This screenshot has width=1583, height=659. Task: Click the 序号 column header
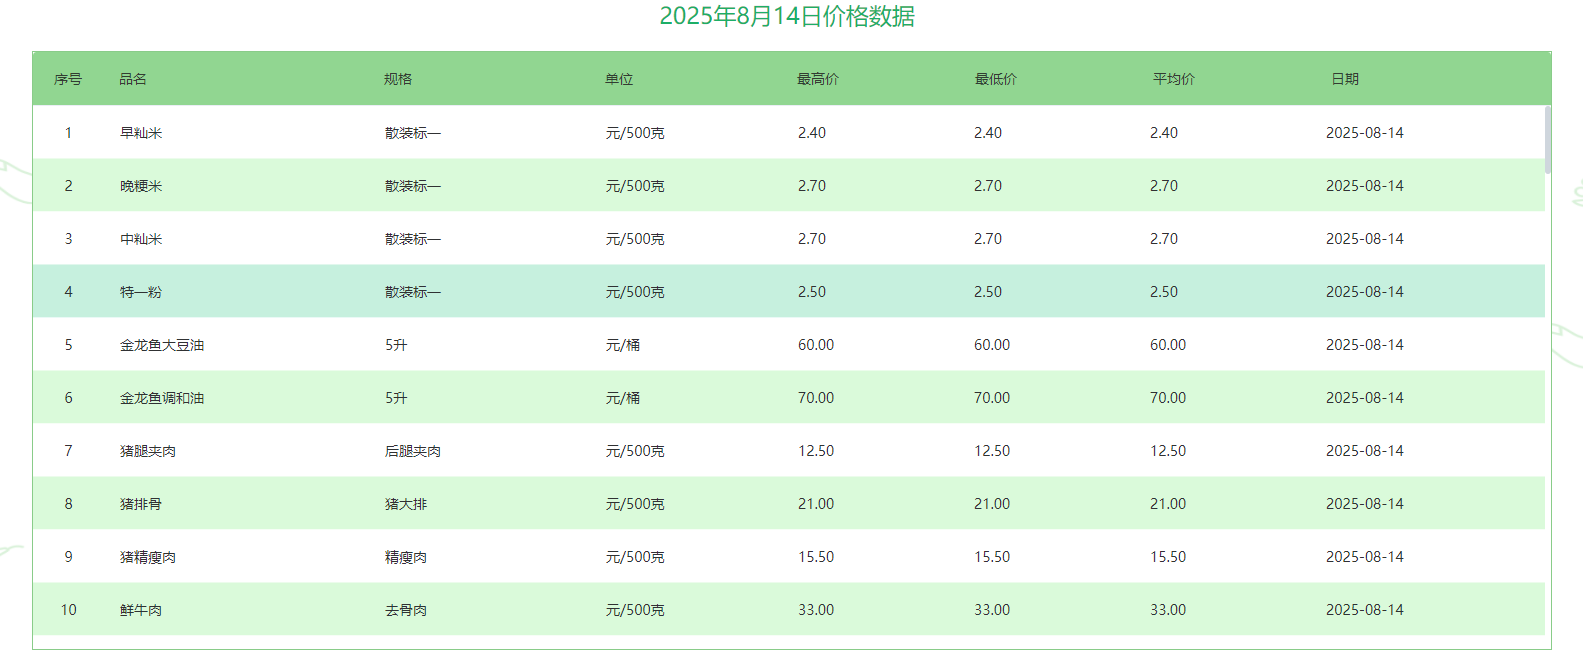(68, 79)
